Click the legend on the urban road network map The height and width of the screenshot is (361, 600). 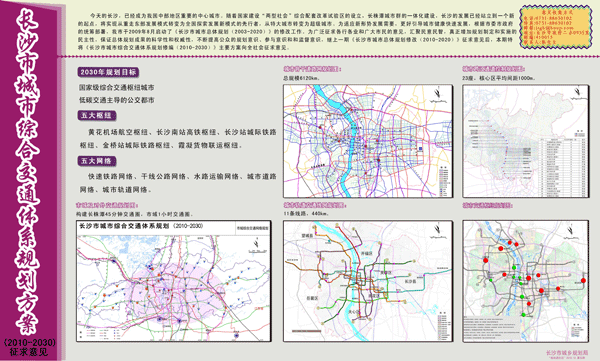(x=444, y=181)
